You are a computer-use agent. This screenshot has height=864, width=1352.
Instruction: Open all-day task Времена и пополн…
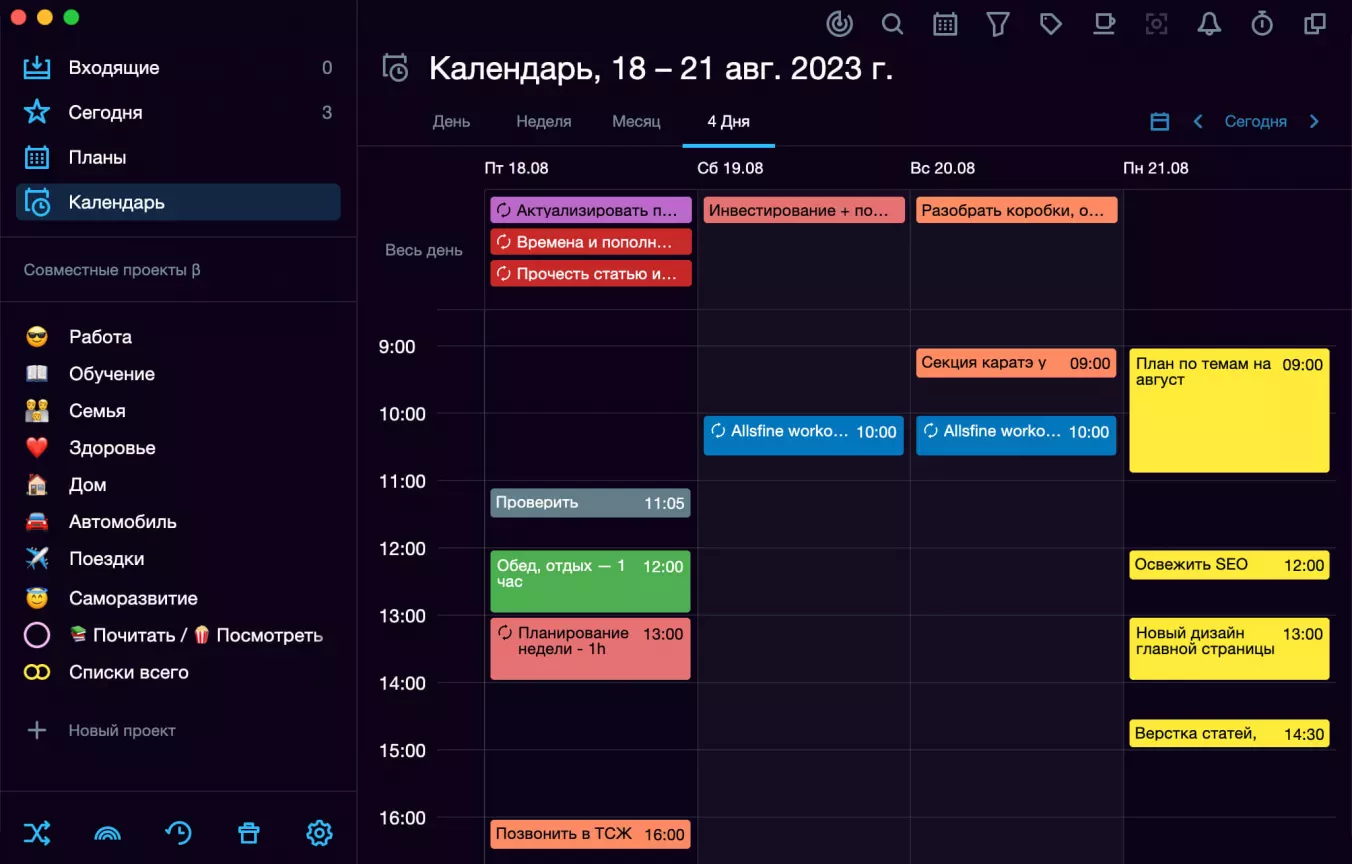pyautogui.click(x=590, y=242)
